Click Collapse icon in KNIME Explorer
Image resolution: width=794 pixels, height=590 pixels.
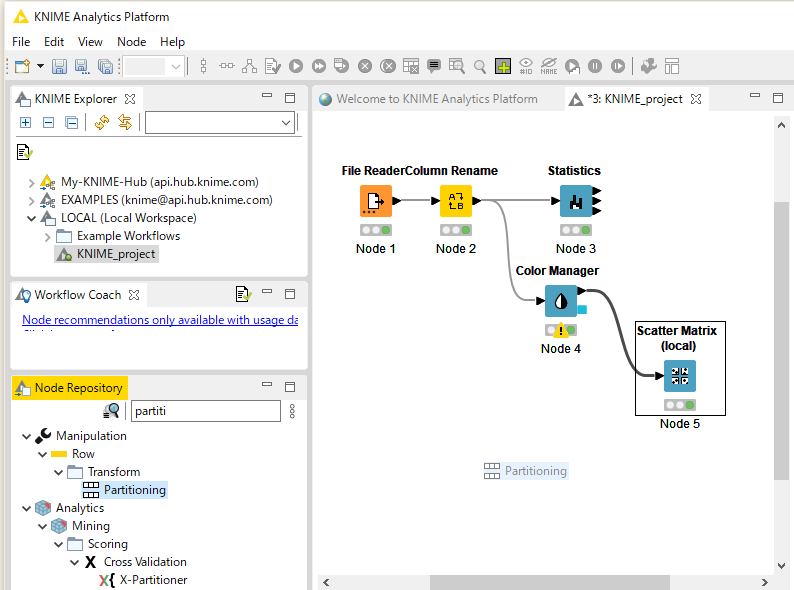(49, 123)
